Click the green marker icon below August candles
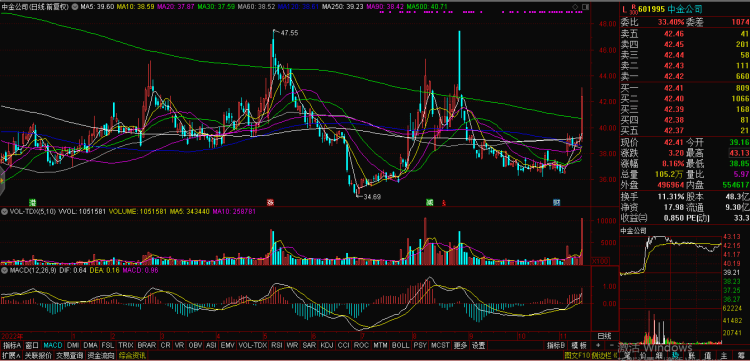Screen dimensions: 750x361 pyautogui.click(x=430, y=202)
